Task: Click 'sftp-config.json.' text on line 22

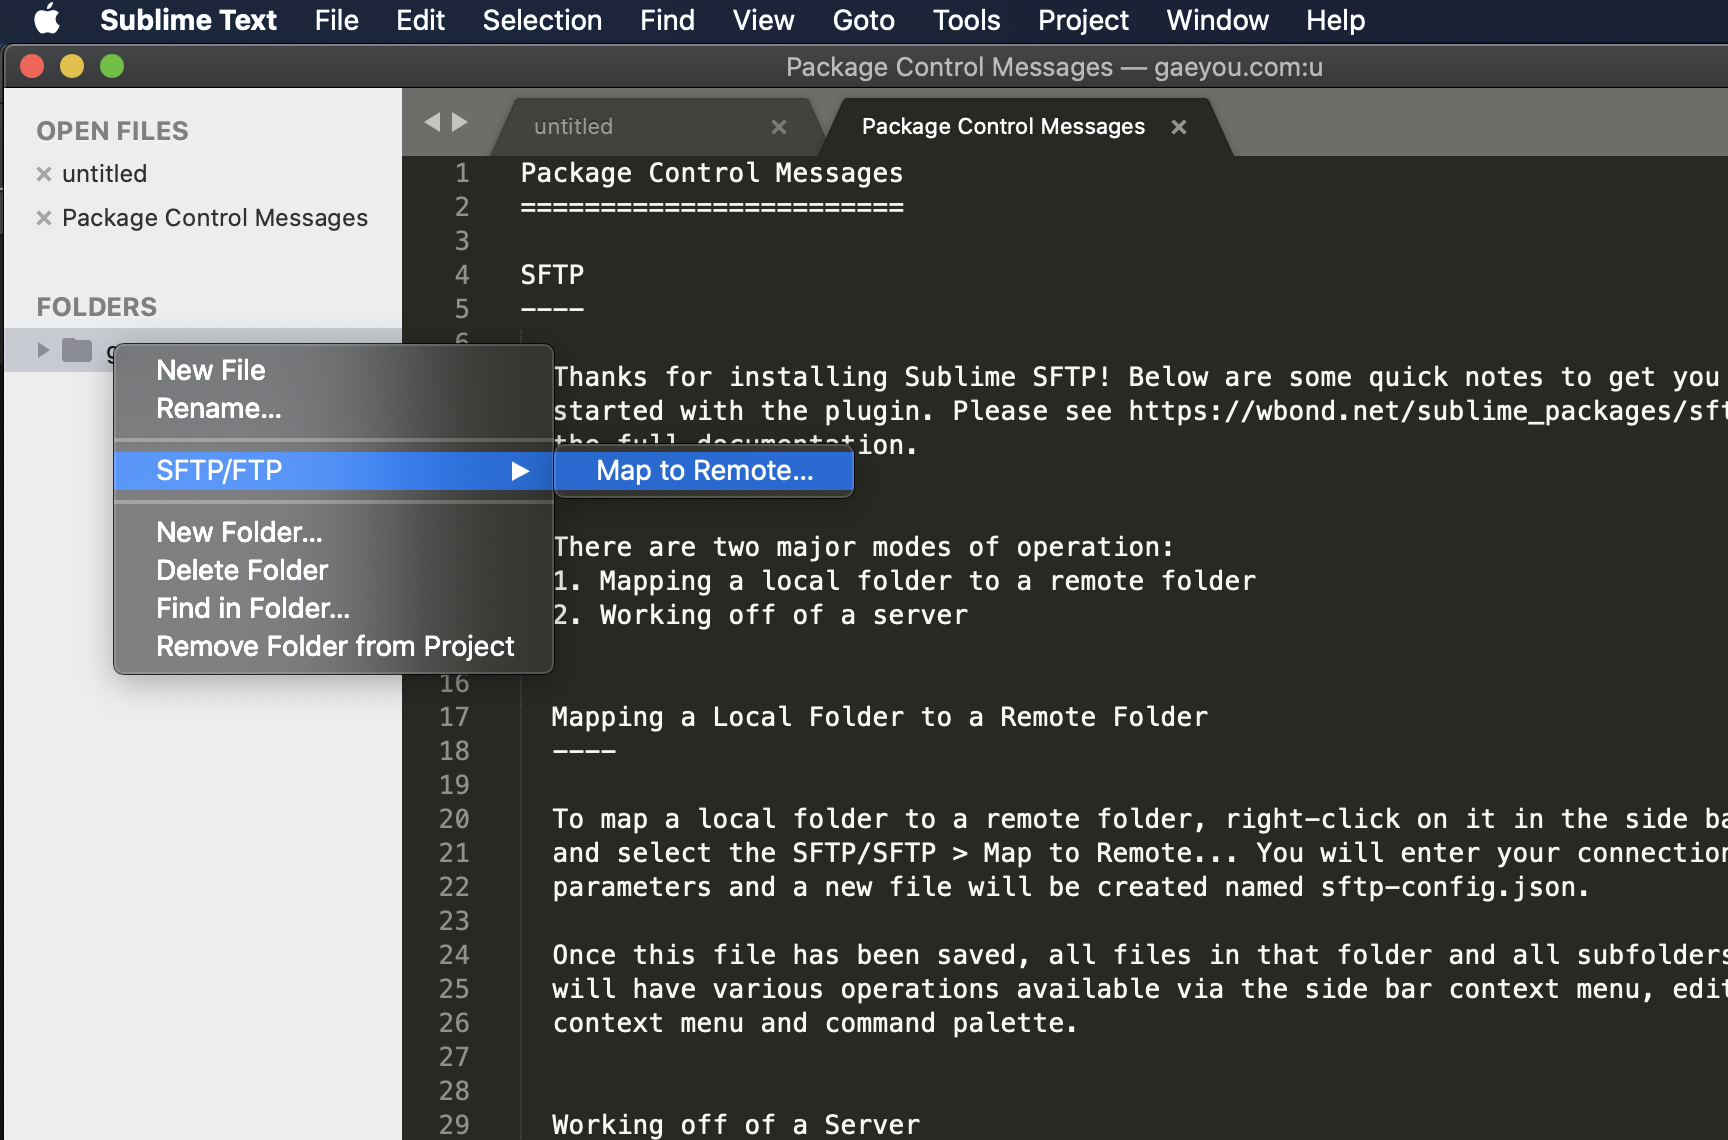Action: pyautogui.click(x=1455, y=887)
